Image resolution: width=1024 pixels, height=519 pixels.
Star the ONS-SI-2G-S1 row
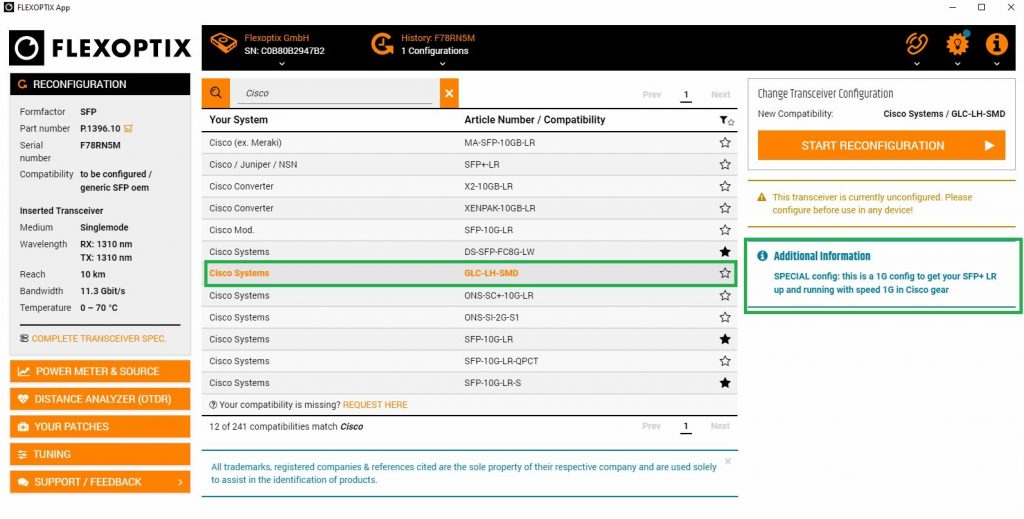pyautogui.click(x=725, y=317)
